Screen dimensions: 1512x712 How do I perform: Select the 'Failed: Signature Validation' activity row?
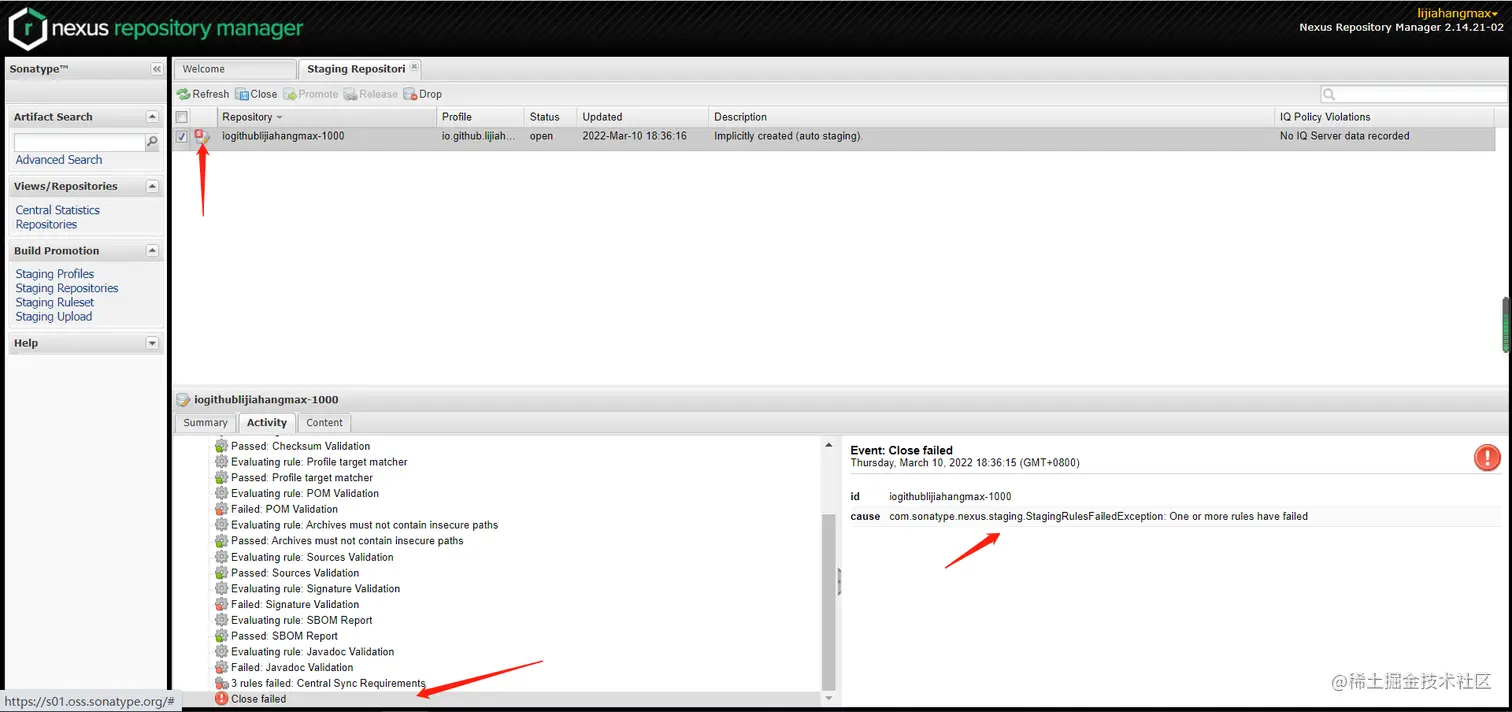click(x=295, y=604)
